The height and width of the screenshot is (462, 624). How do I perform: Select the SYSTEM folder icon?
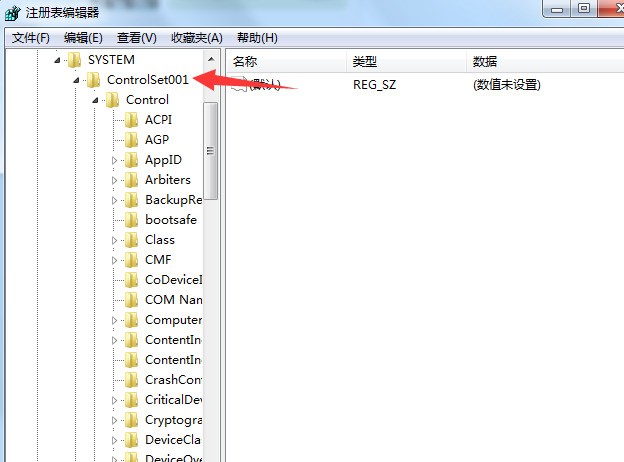(74, 60)
